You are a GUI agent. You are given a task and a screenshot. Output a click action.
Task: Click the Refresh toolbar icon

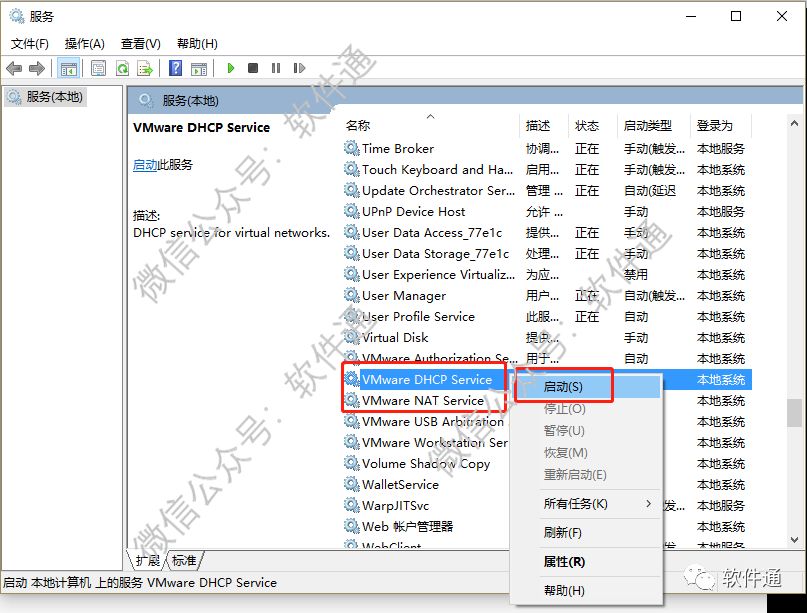tap(122, 68)
